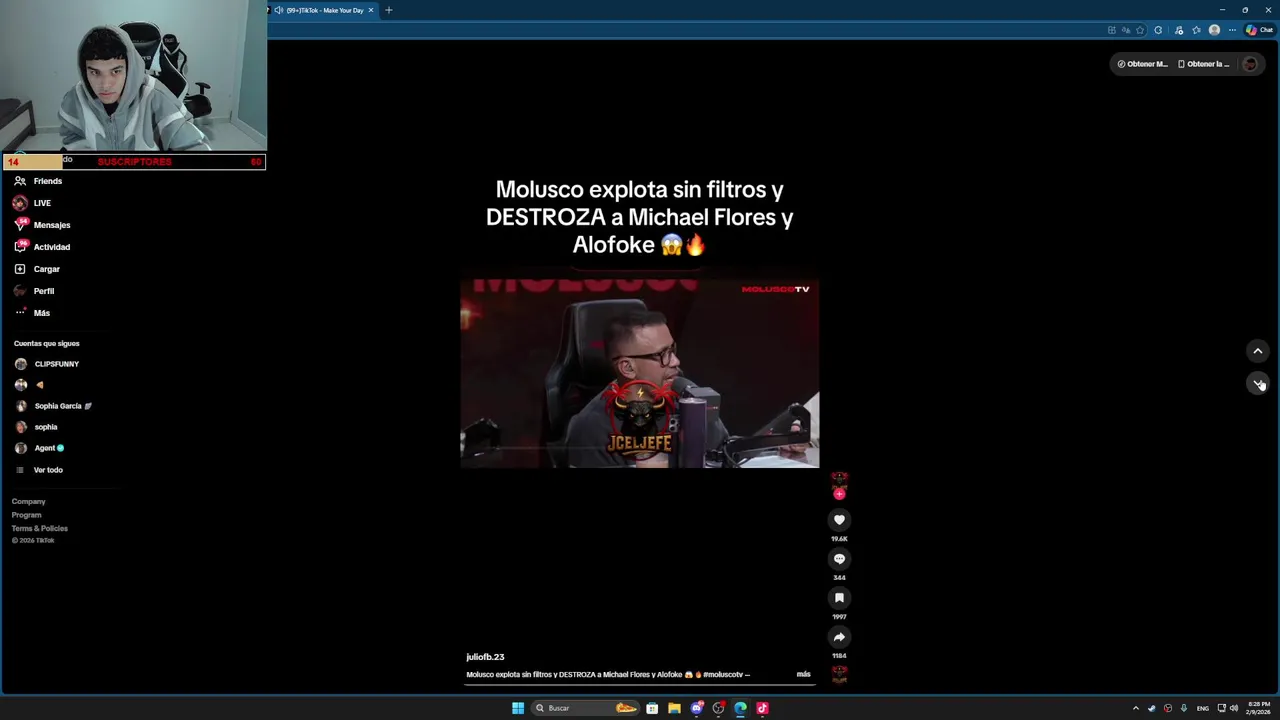This screenshot has height=720, width=1280.
Task: Expand Ver todo followed accounts
Action: pyautogui.click(x=39, y=470)
